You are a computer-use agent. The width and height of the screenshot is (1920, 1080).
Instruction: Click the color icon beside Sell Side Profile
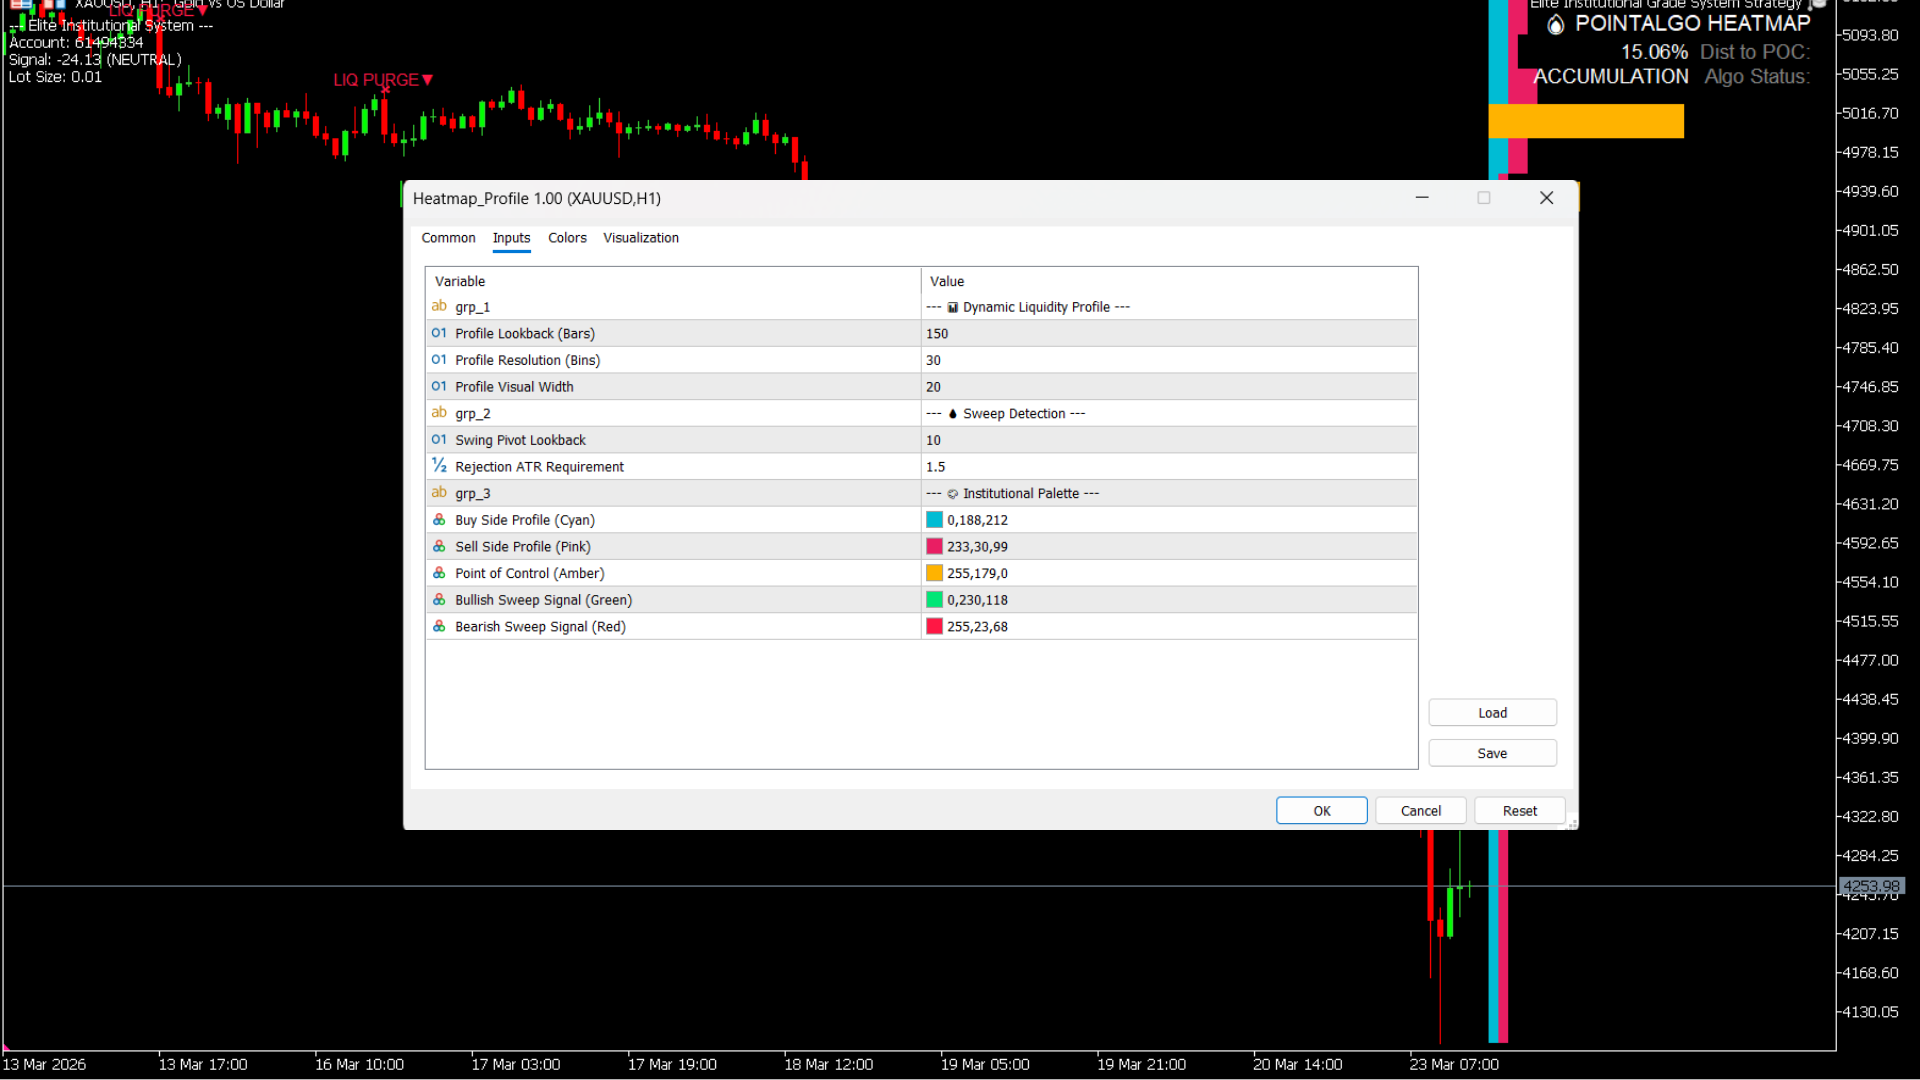click(439, 546)
